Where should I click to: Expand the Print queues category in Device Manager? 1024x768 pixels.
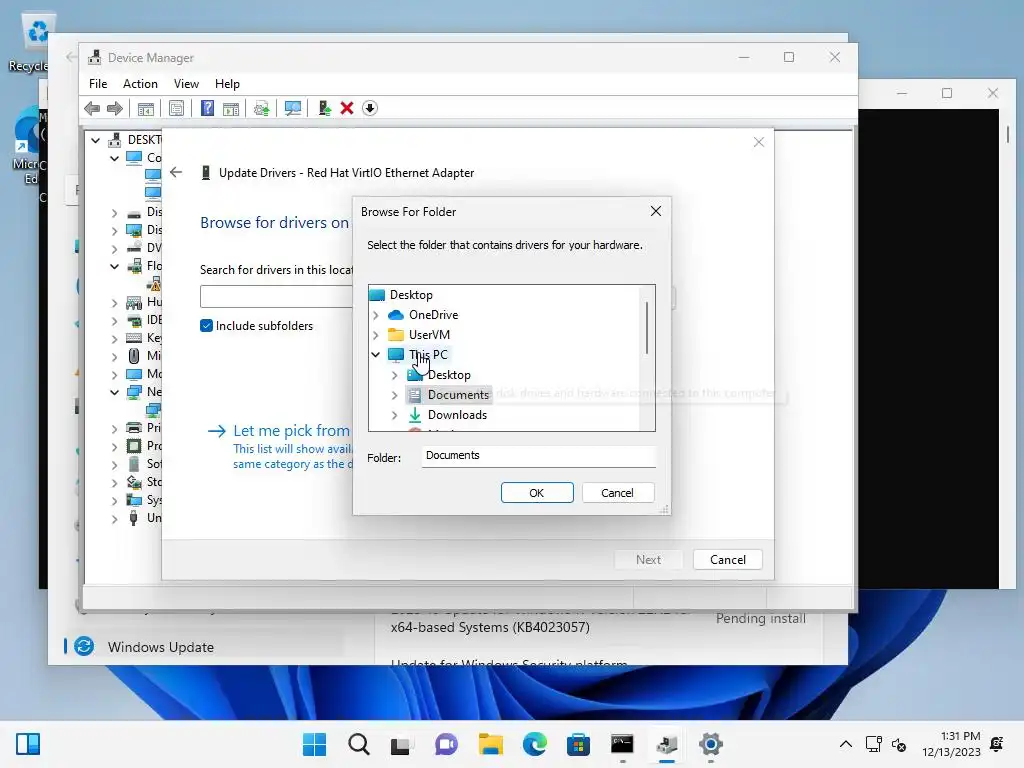coord(114,428)
